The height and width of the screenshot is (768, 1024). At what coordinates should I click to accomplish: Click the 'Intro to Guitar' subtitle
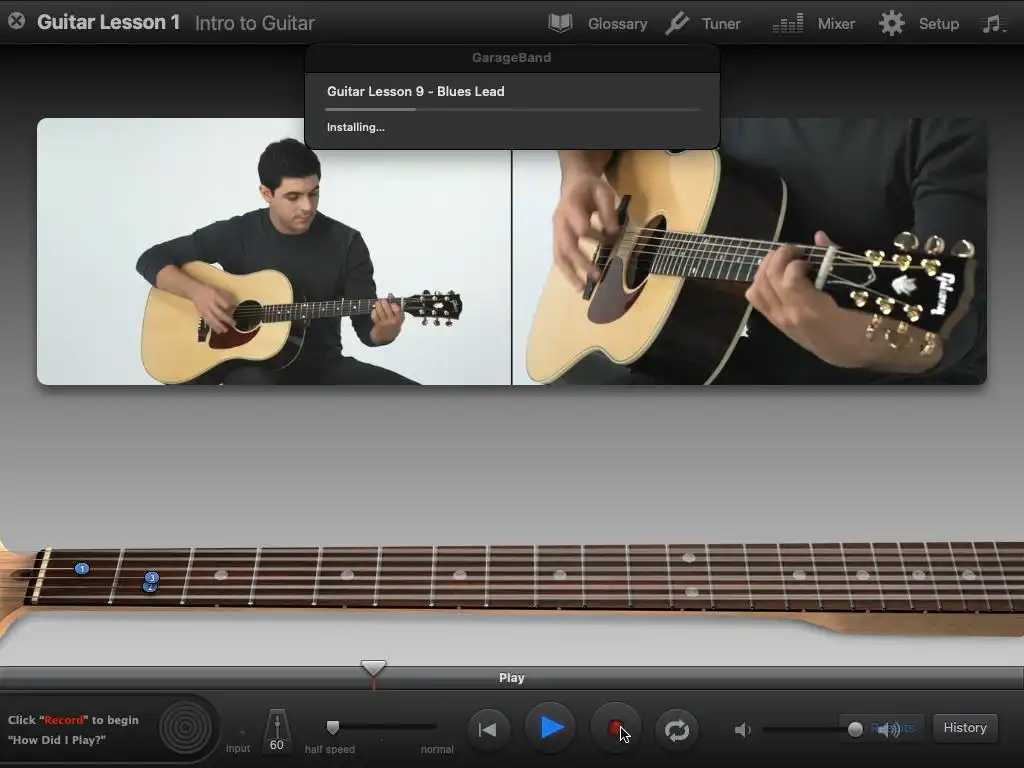pyautogui.click(x=255, y=24)
